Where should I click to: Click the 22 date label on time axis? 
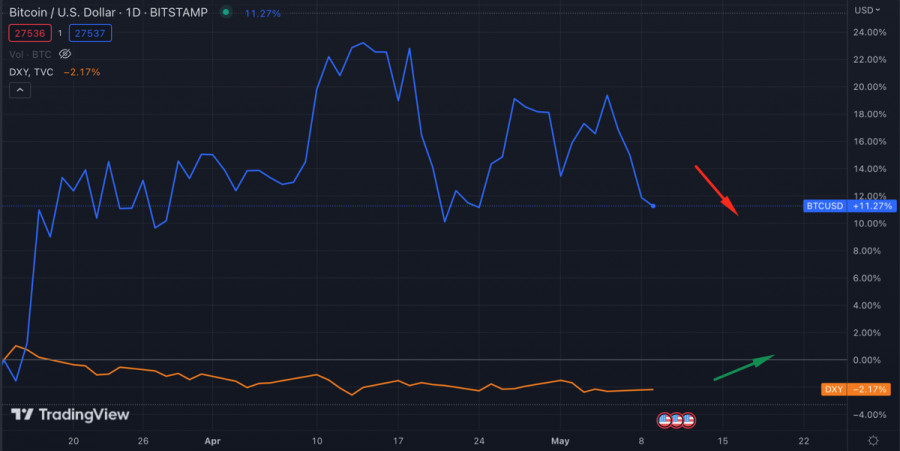click(x=804, y=441)
